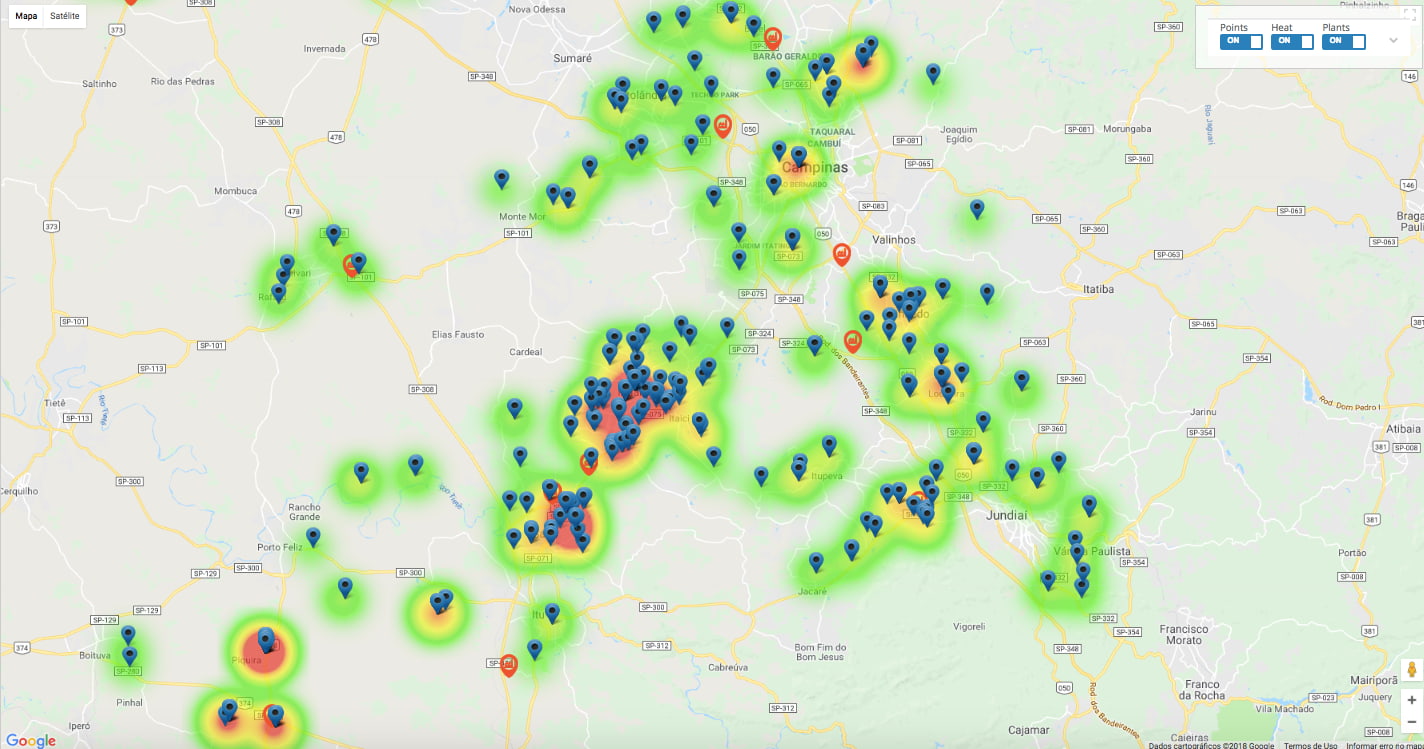Expand the layer panel chevron
Viewport: 1424px width, 749px height.
point(1393,41)
